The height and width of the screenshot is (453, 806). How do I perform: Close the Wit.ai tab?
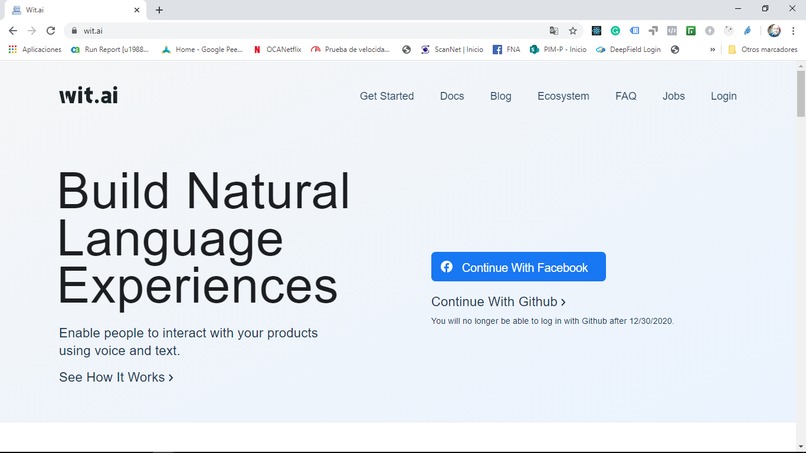tap(137, 10)
